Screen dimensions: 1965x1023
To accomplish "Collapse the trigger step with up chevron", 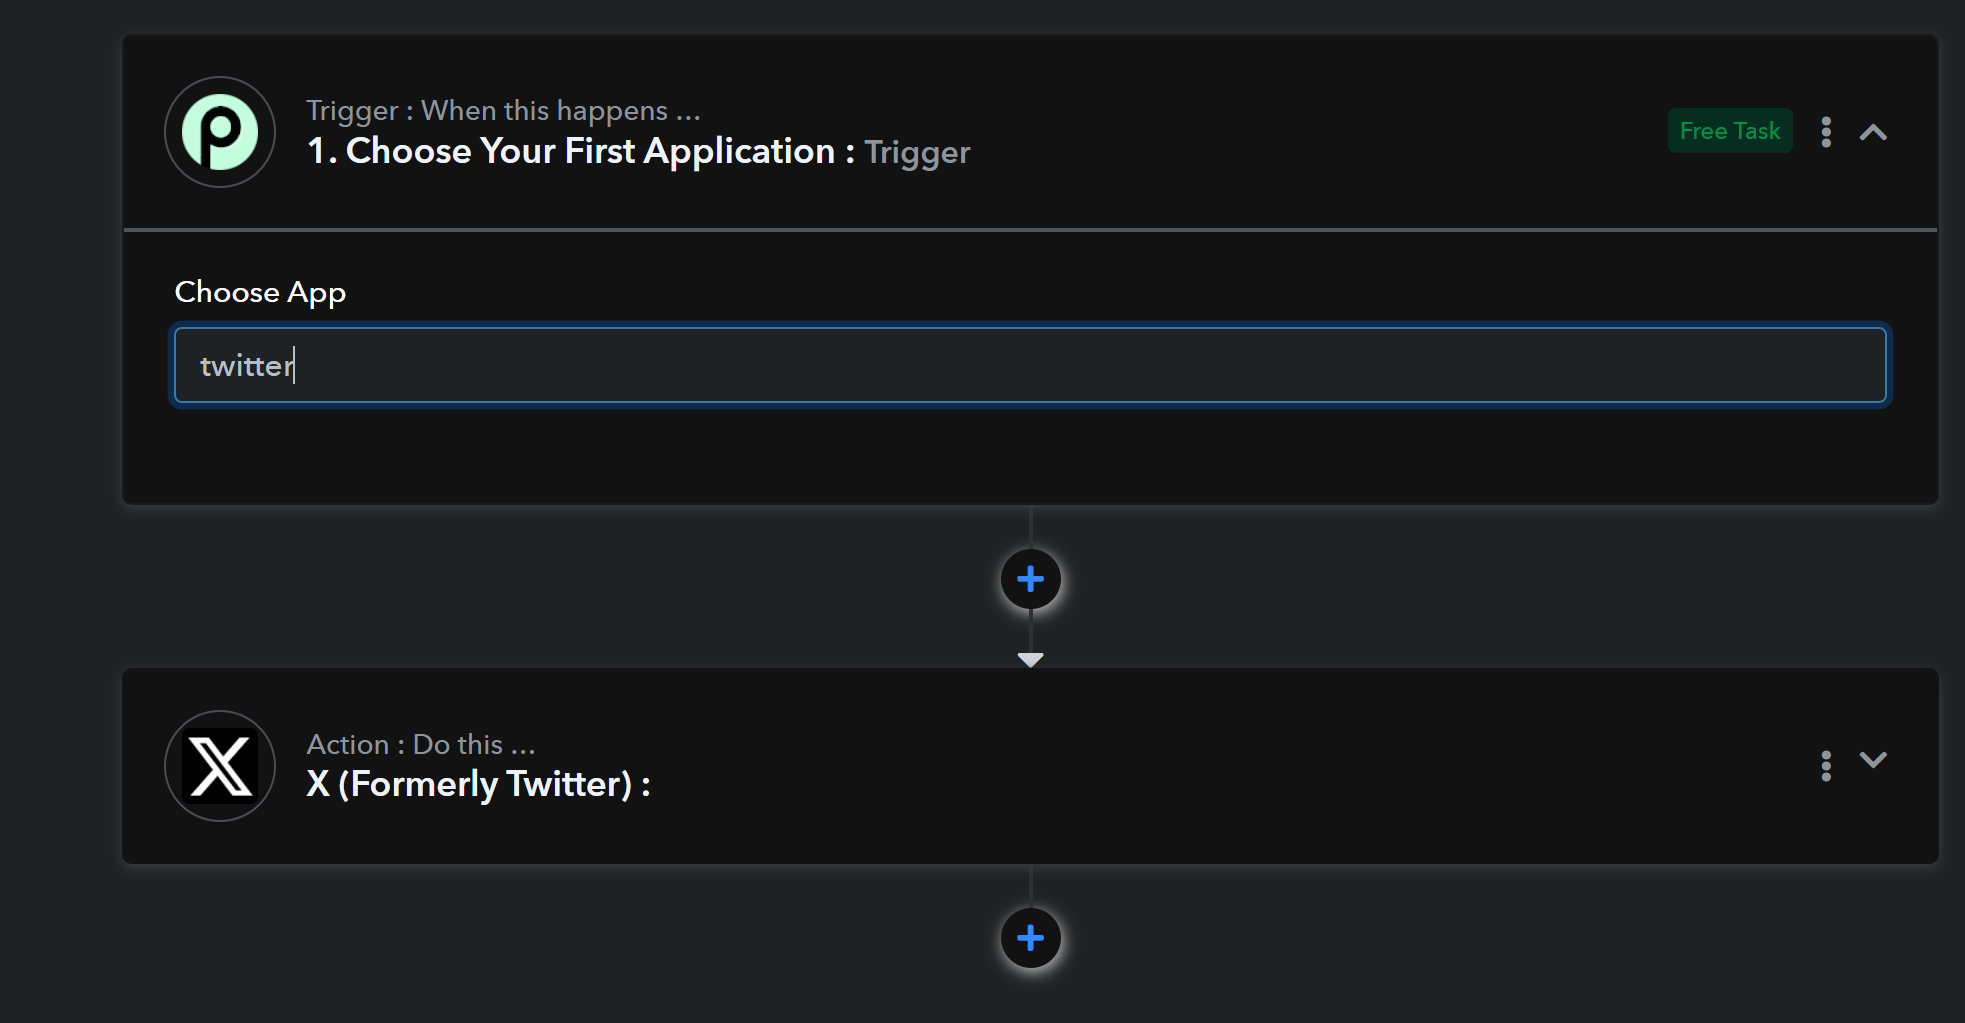I will (x=1873, y=132).
